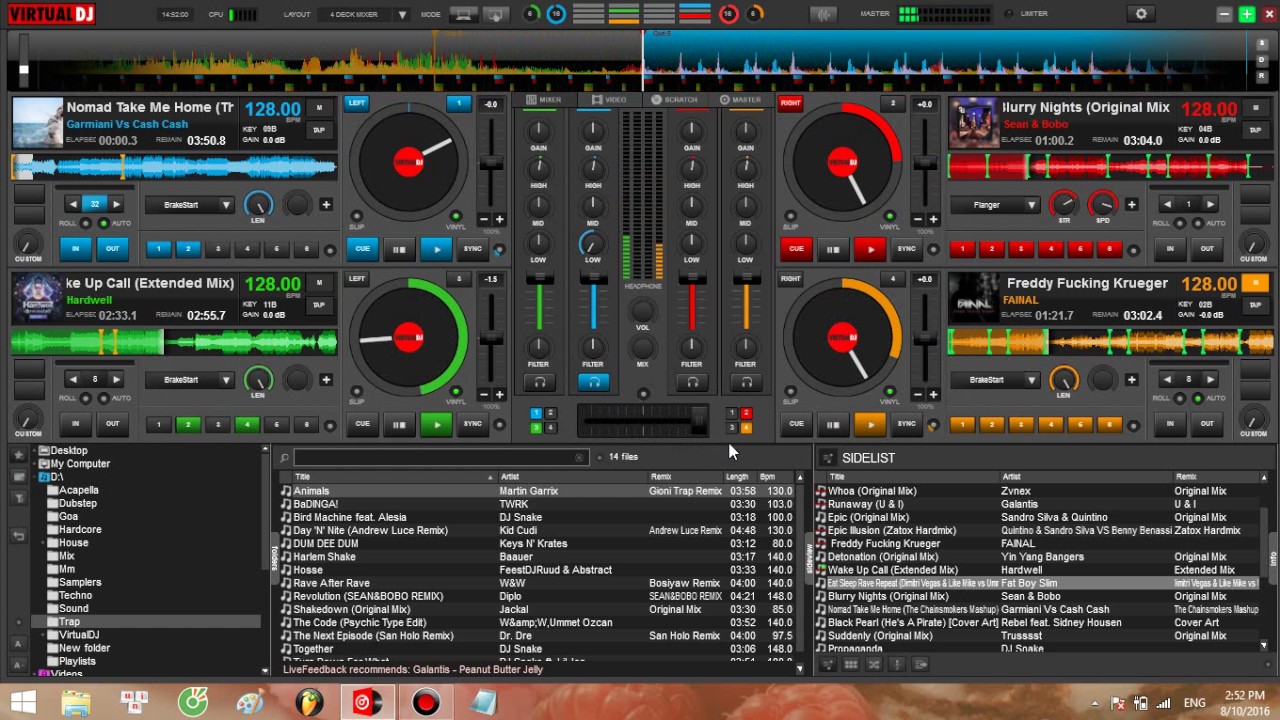Click red record app icon in taskbar

(x=426, y=703)
